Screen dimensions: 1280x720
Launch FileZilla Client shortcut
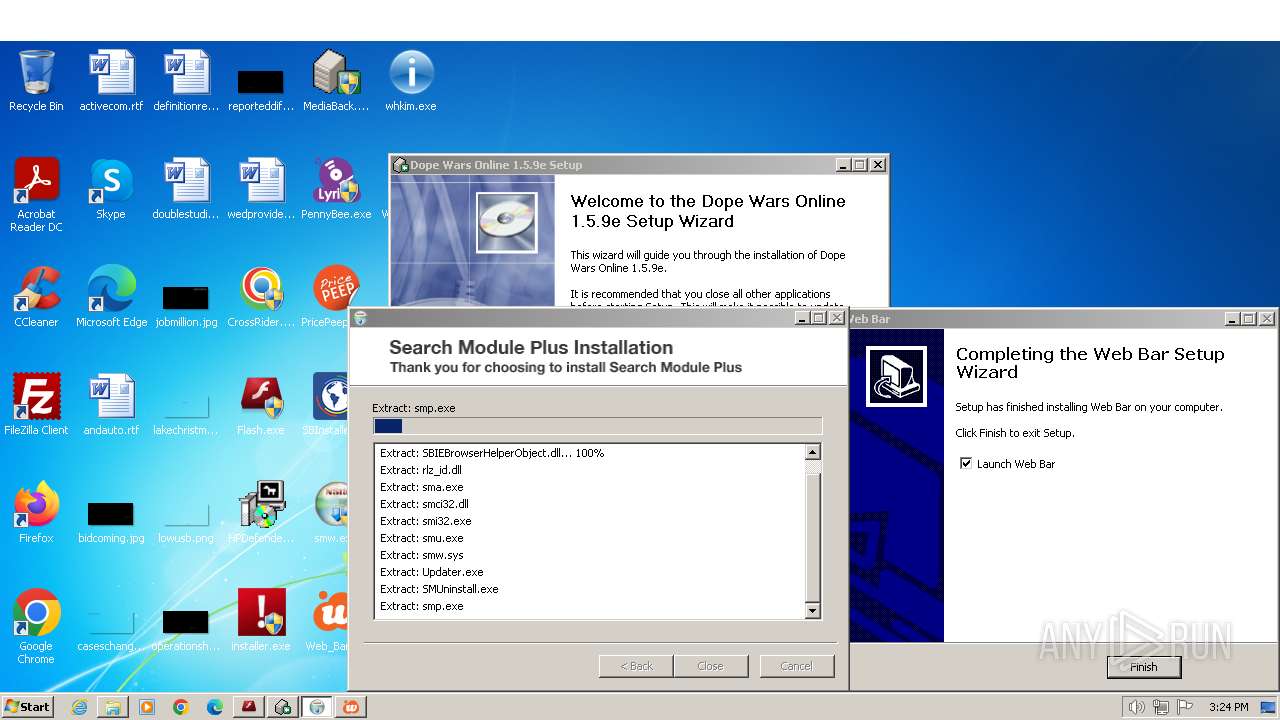(x=36, y=405)
